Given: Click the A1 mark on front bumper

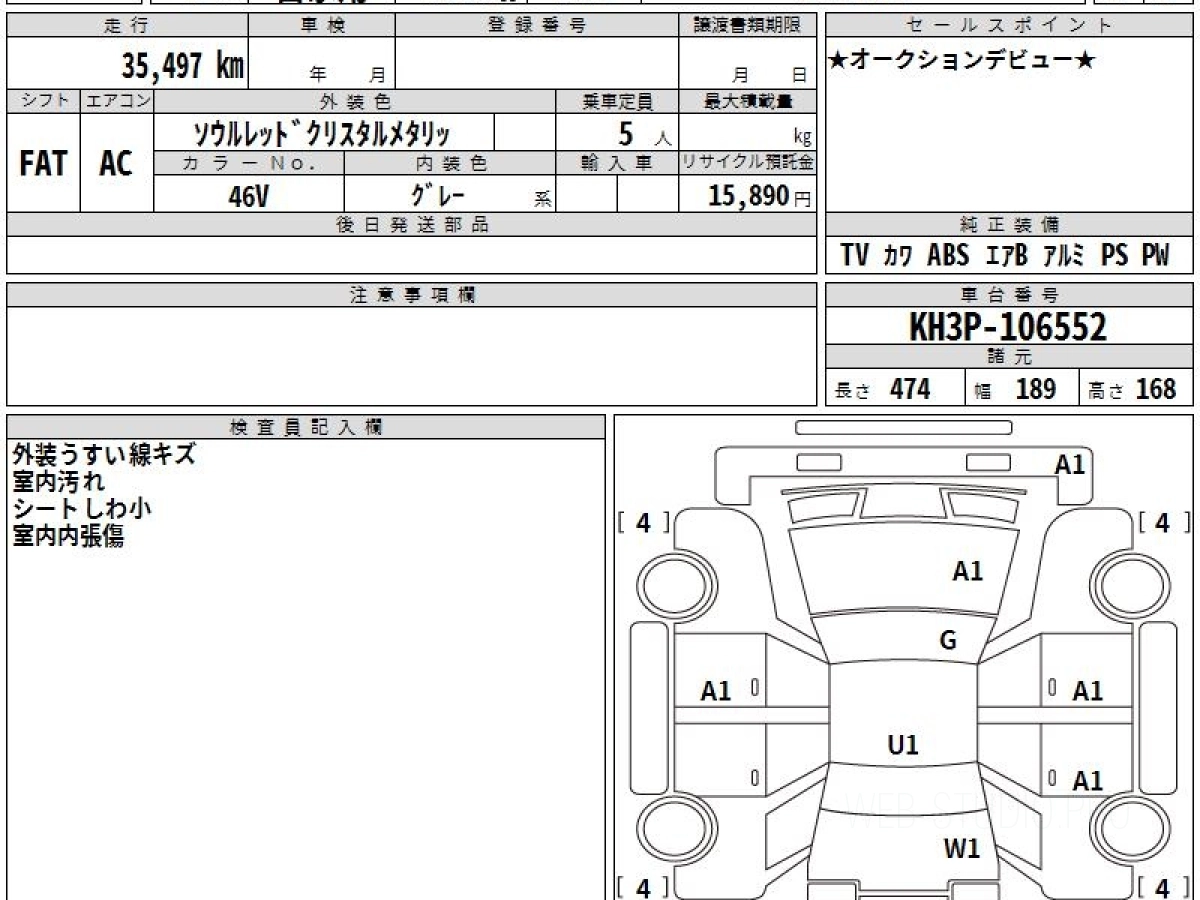Looking at the screenshot, I should pyautogui.click(x=1070, y=464).
